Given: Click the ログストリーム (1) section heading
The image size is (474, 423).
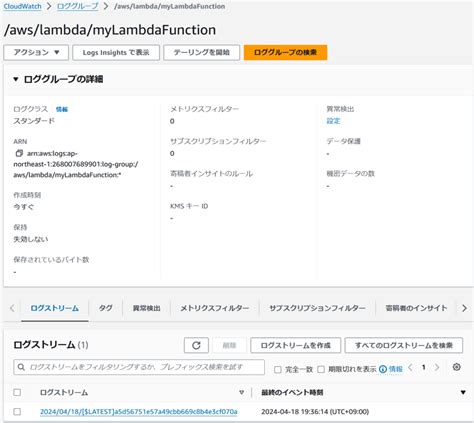Looking at the screenshot, I should (51, 345).
